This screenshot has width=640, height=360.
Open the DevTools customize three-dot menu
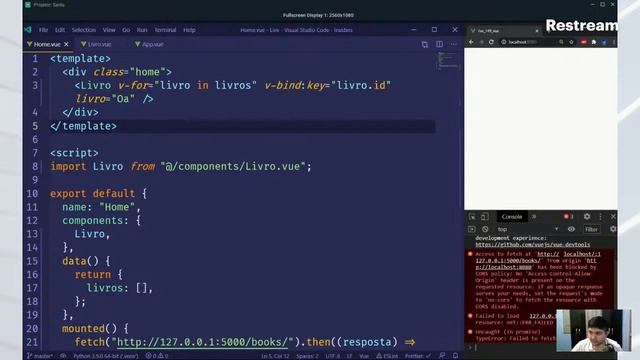(600, 217)
